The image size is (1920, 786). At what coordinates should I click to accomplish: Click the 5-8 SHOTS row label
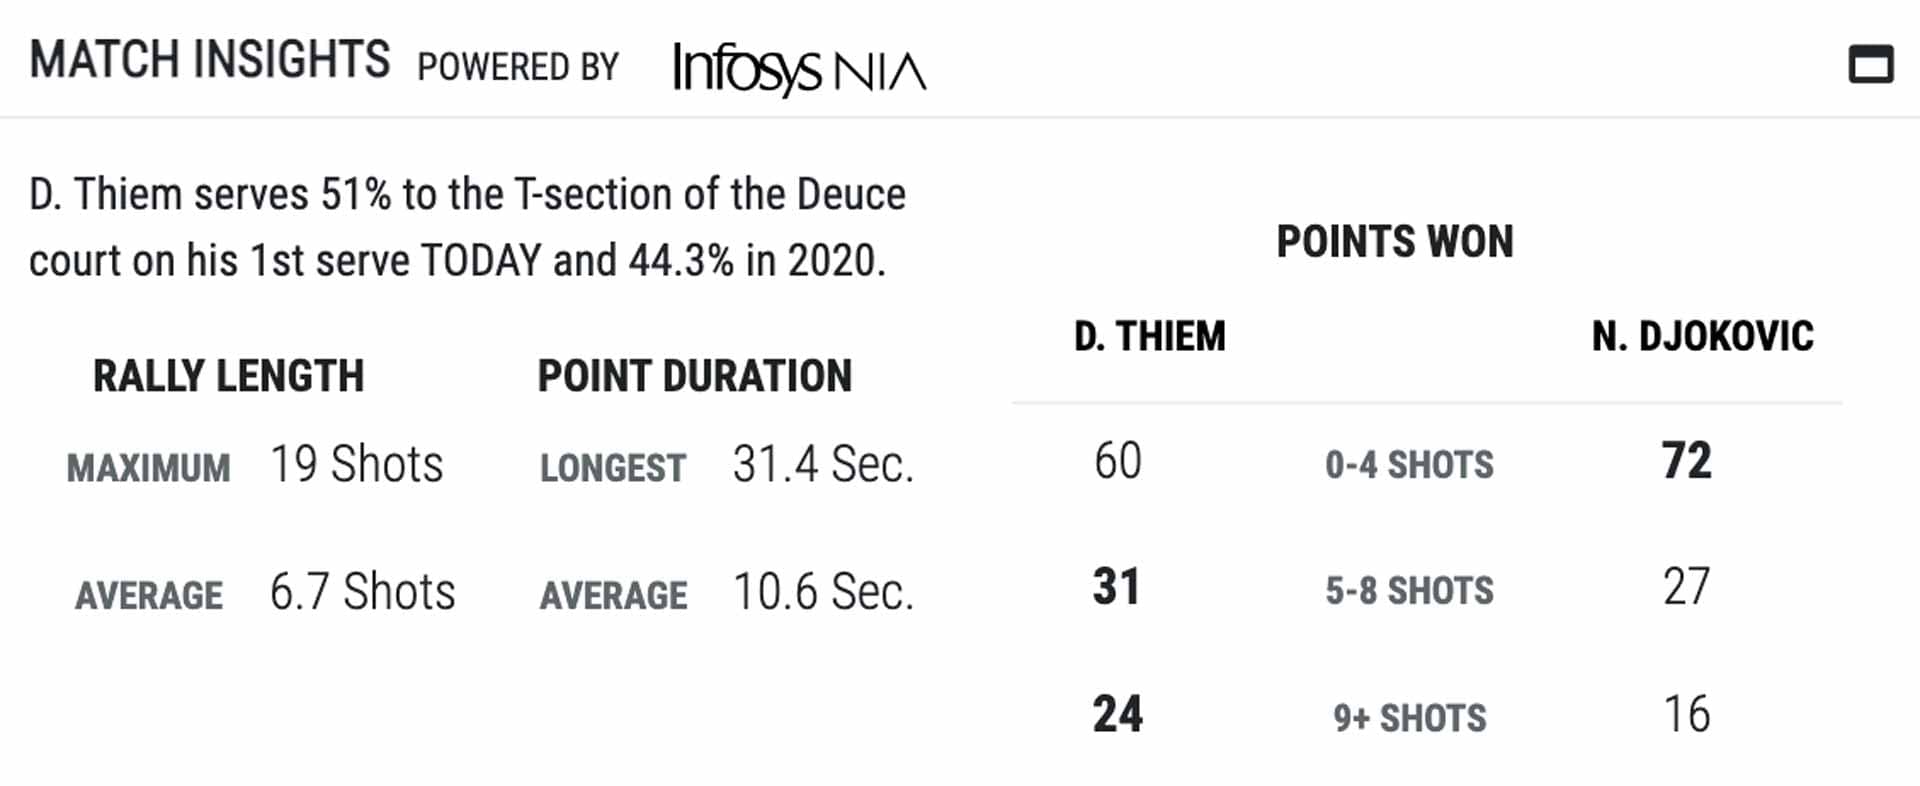[1409, 591]
